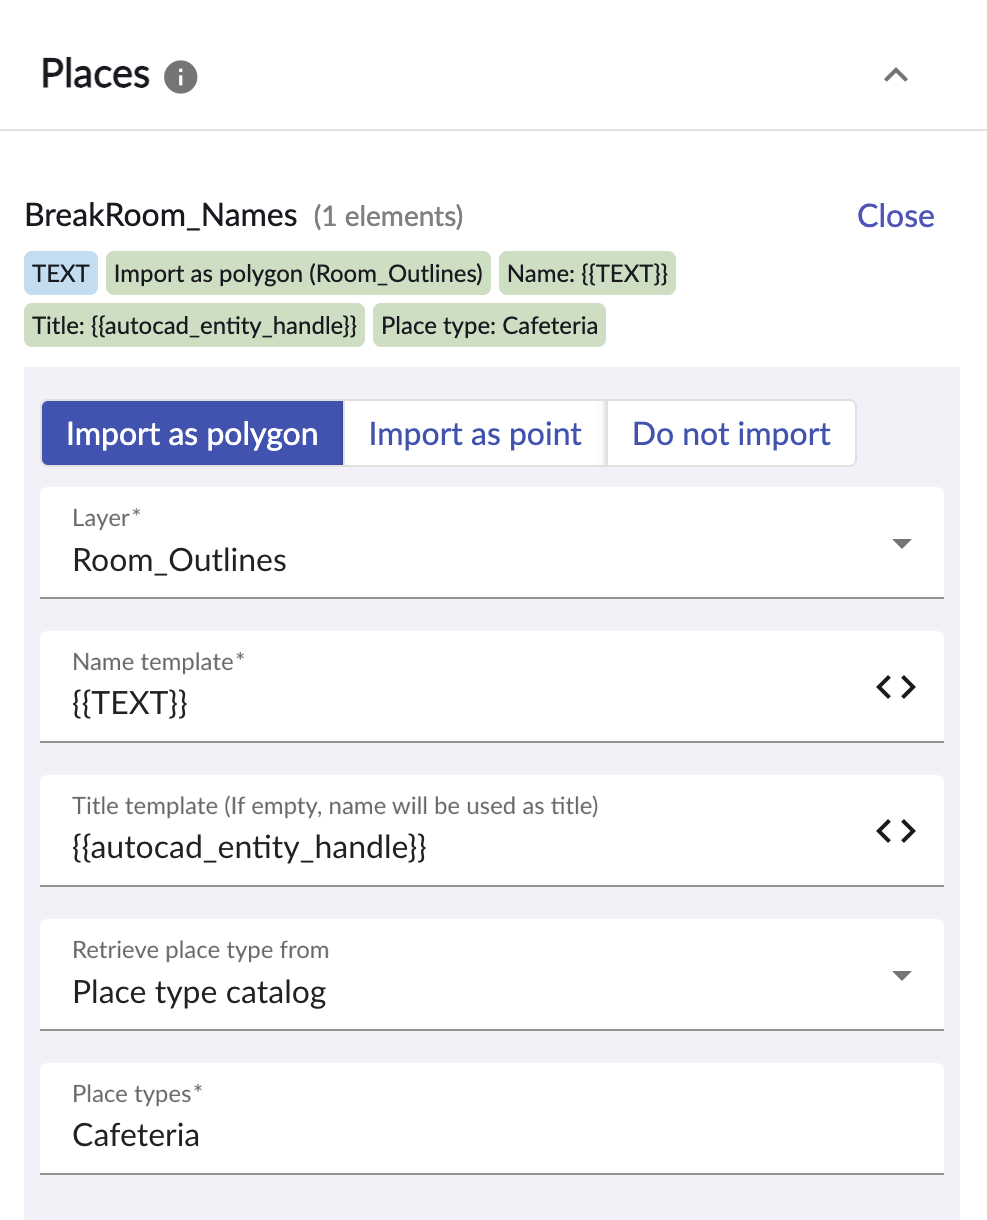Click the Place types Cafeteria field
Viewport: 987px width, 1220px height.
click(x=492, y=1119)
